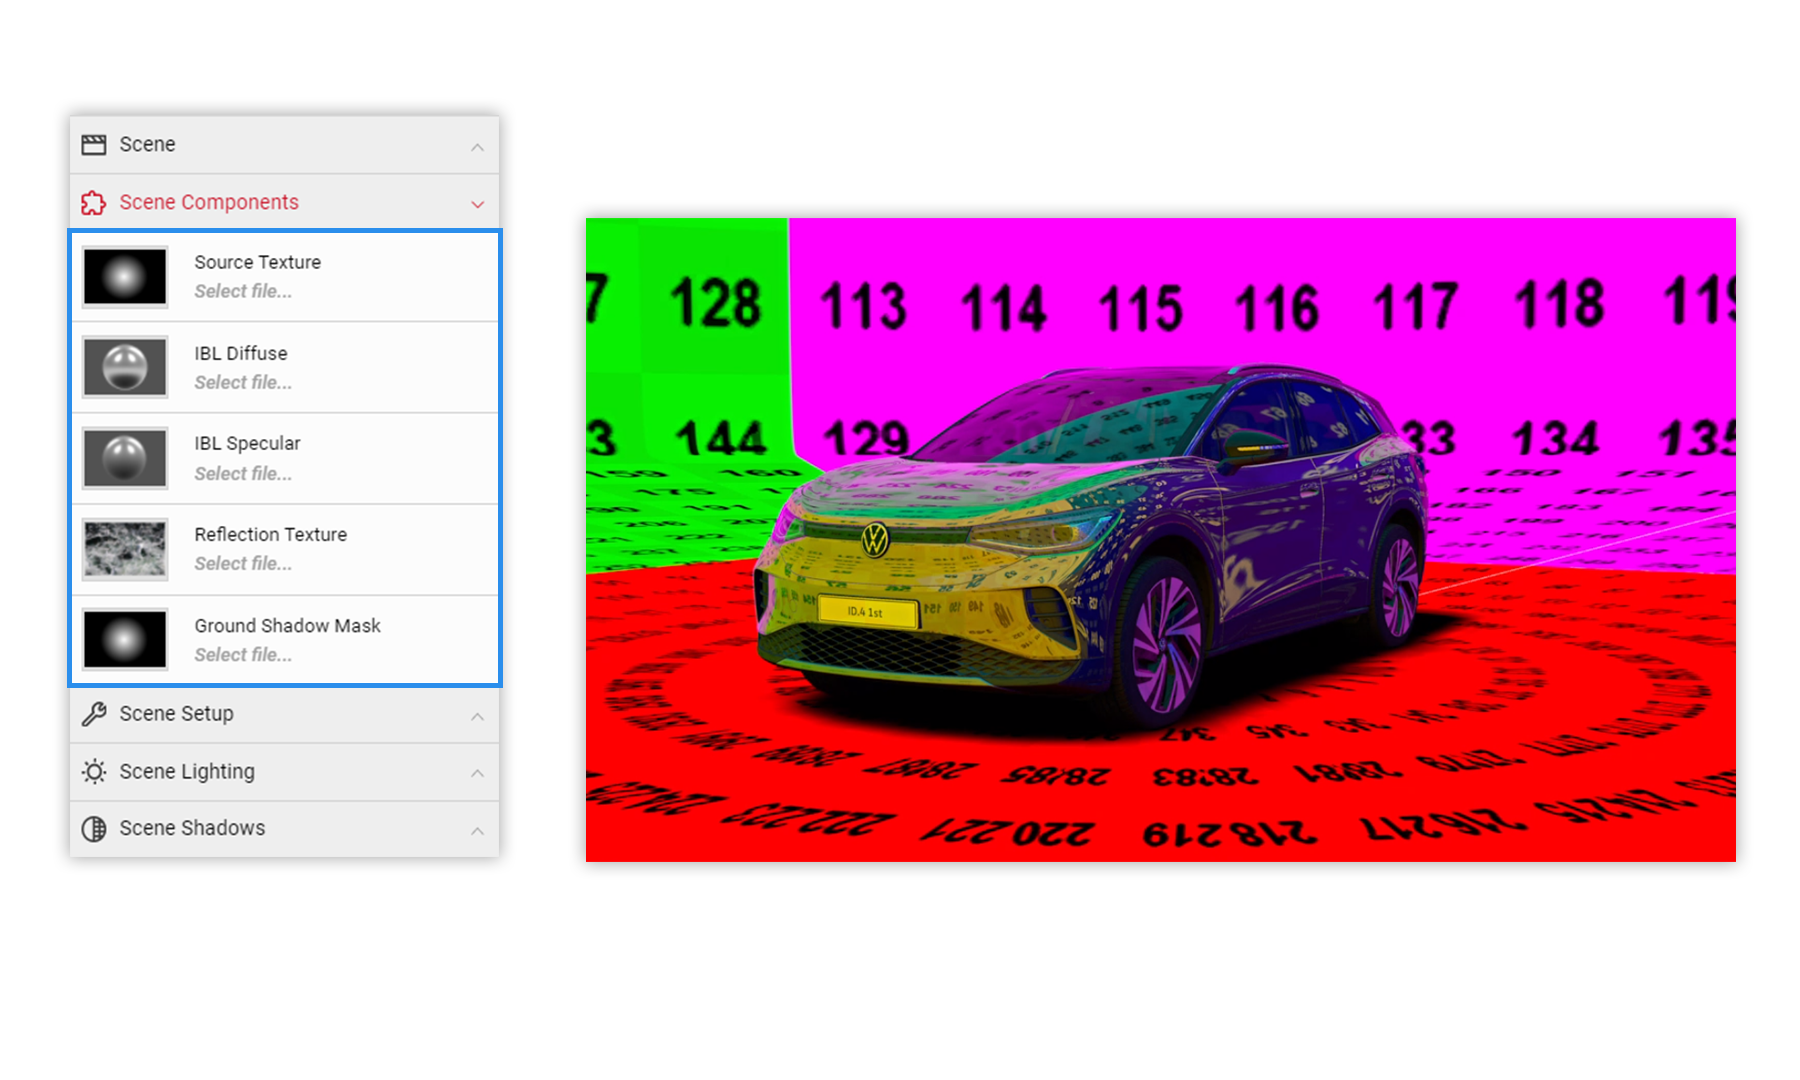Click the Scene Components puzzle icon
This screenshot has width=1800, height=1080.
94,203
